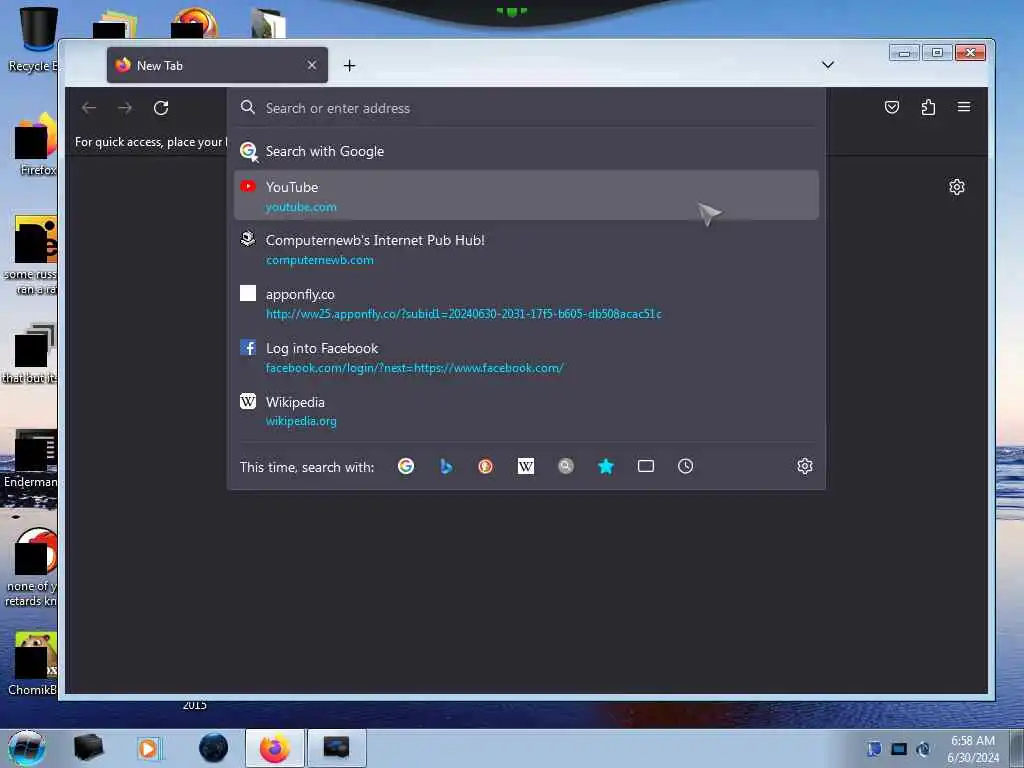The width and height of the screenshot is (1024, 768).
Task: Select the Wikipedia suggestion row
Action: [526, 411]
